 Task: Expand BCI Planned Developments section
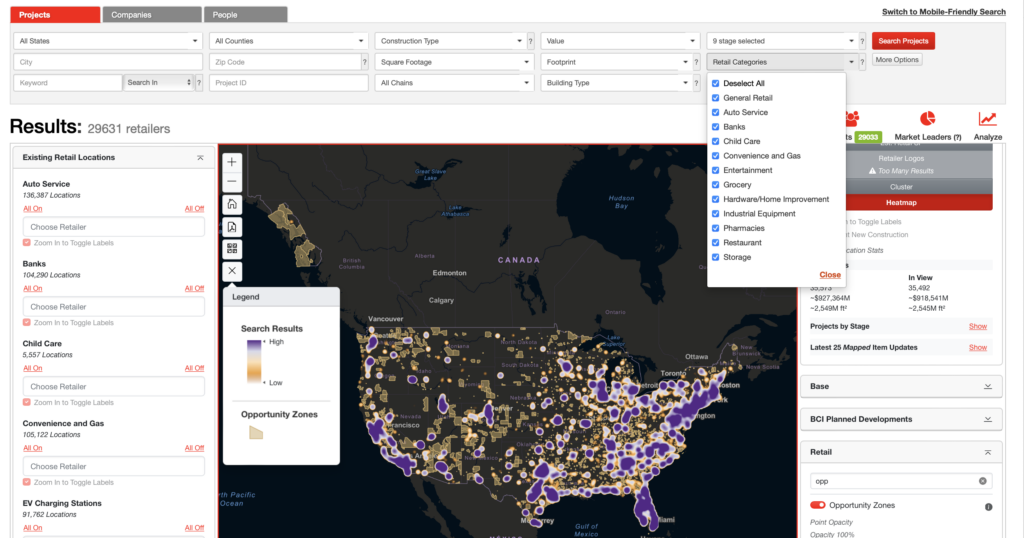tap(987, 419)
